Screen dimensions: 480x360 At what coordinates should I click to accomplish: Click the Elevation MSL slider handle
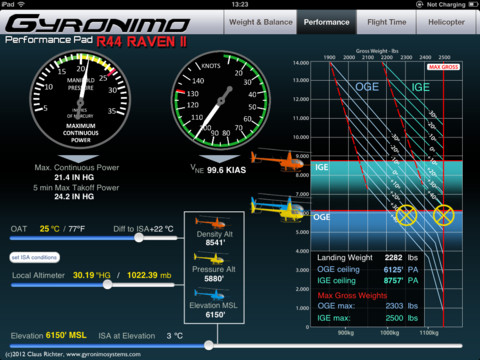click(209, 345)
